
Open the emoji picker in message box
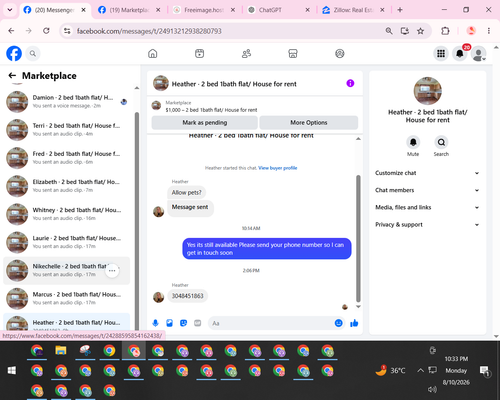pyautogui.click(x=338, y=323)
